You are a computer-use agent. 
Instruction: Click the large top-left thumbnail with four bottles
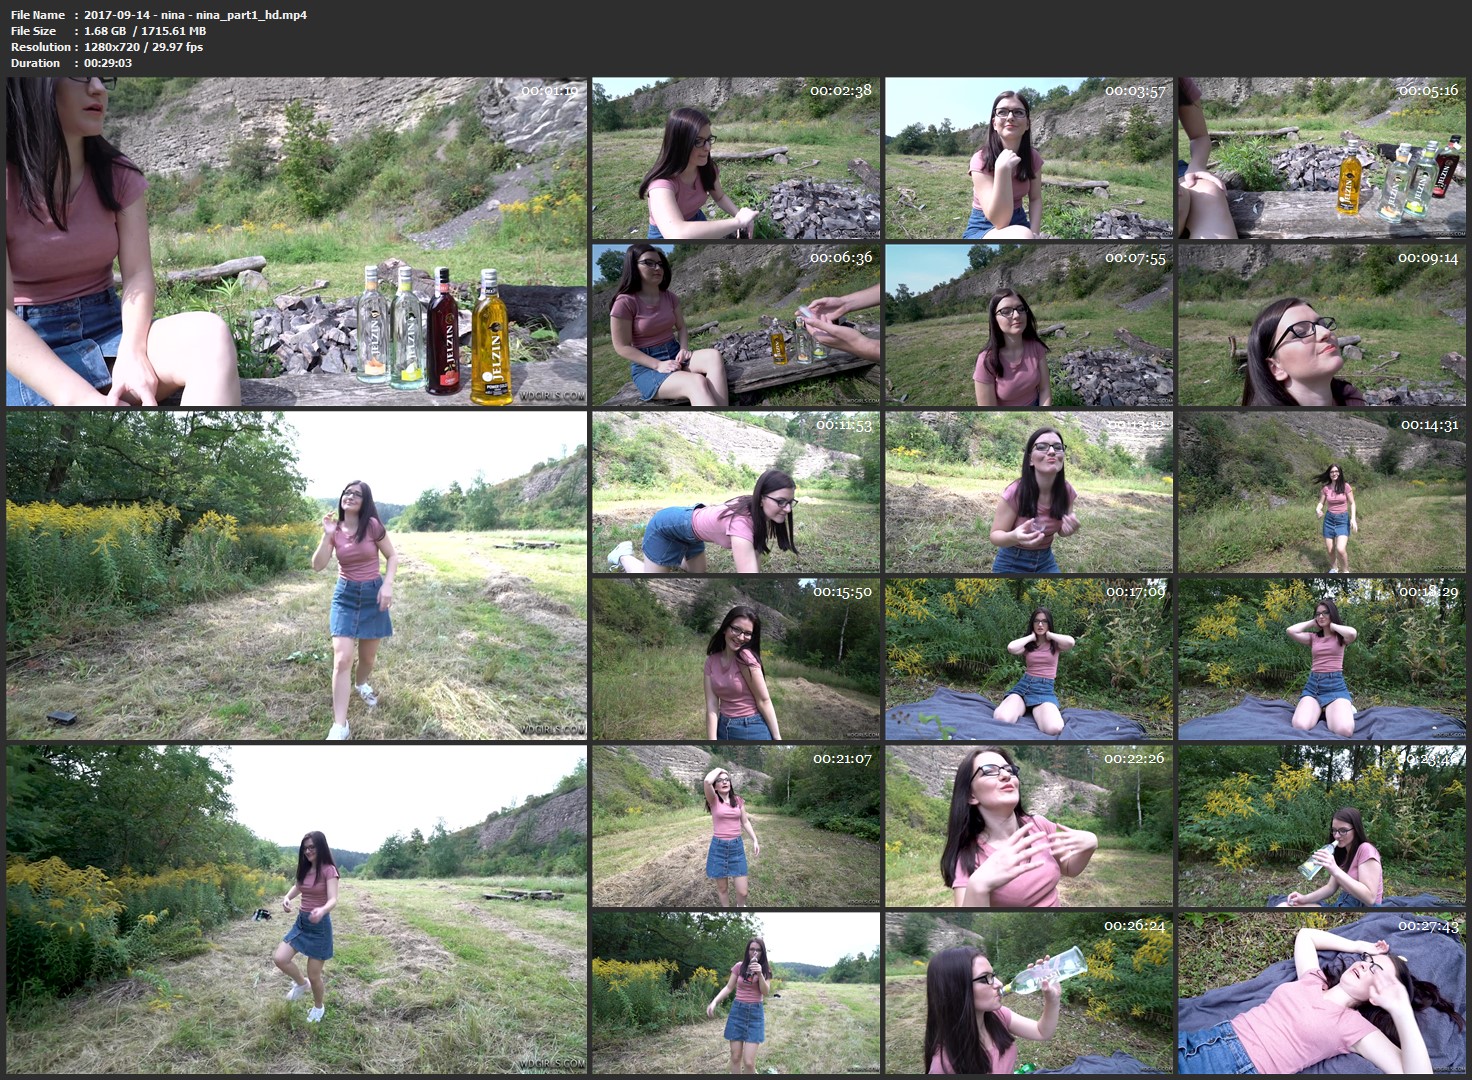pos(296,242)
